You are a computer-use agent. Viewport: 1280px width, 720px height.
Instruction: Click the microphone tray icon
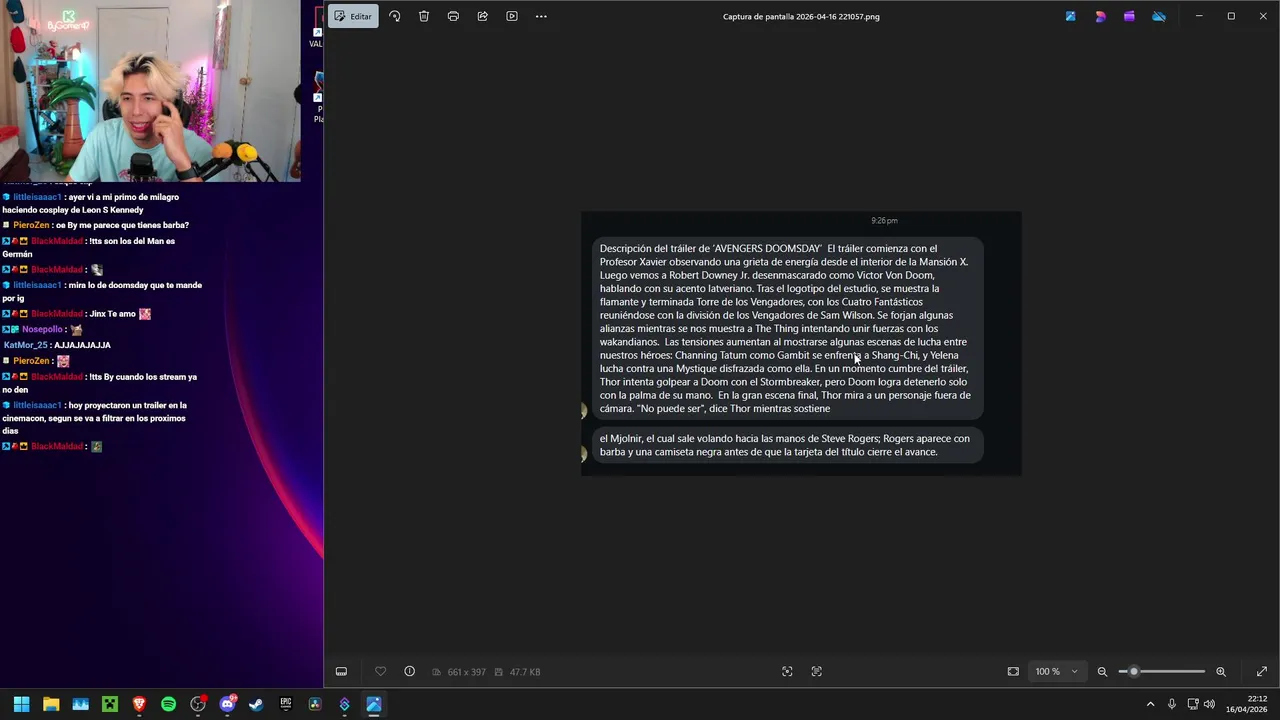pyautogui.click(x=1172, y=704)
